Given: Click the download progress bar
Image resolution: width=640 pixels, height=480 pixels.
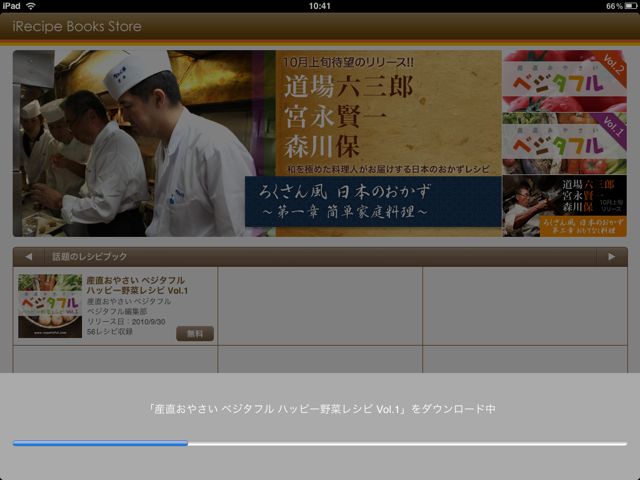Looking at the screenshot, I should coord(320,443).
